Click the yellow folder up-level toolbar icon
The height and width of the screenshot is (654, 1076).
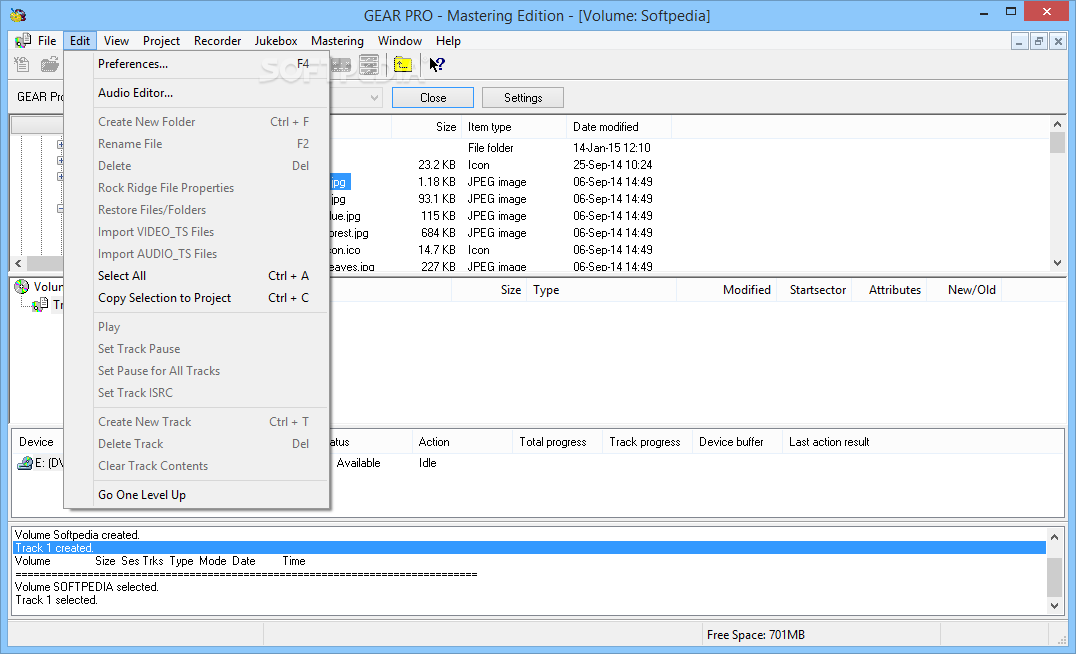403,65
